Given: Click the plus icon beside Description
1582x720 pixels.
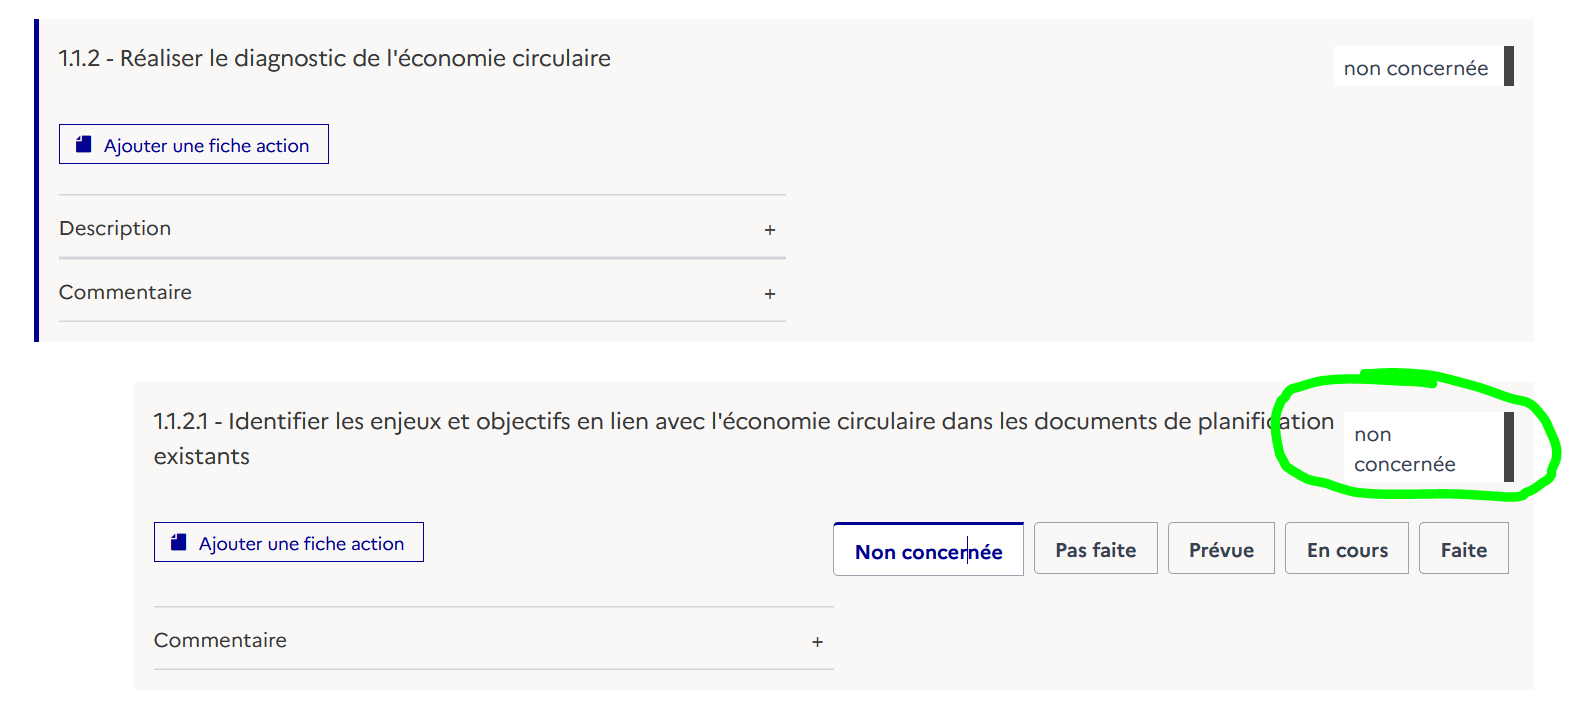Looking at the screenshot, I should (770, 230).
